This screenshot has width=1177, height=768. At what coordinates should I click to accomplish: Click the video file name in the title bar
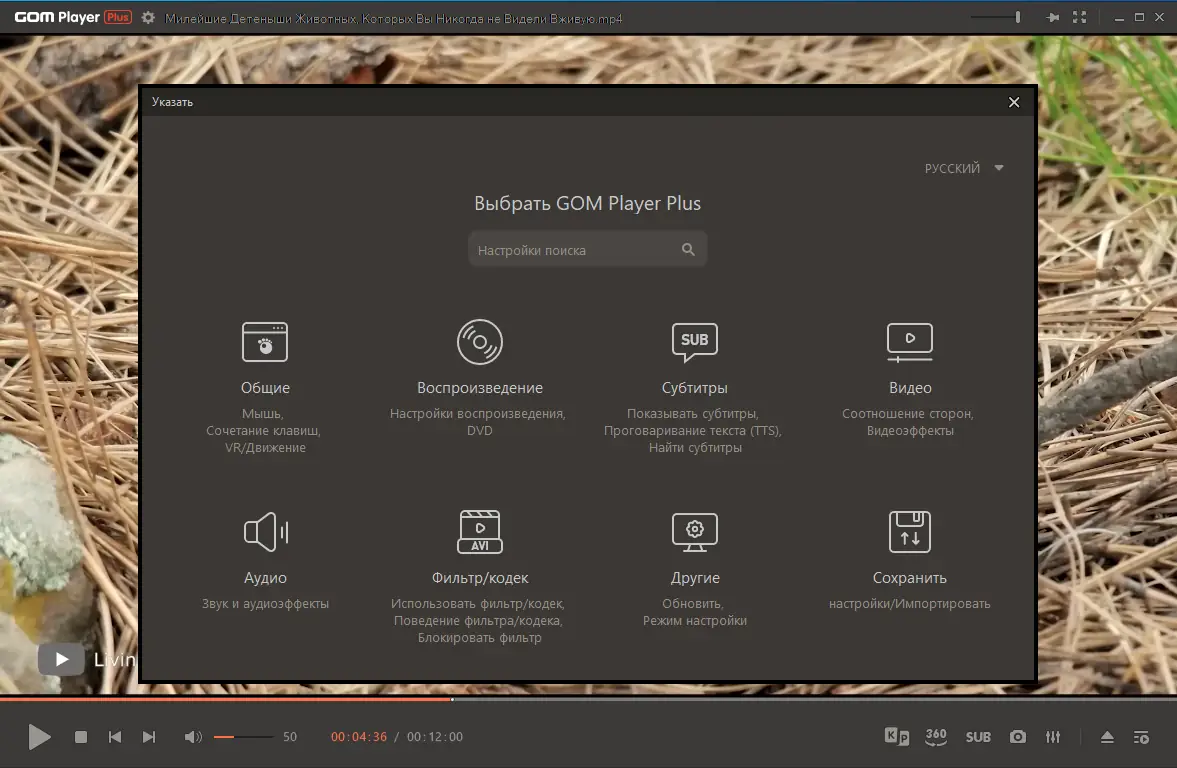393,18
